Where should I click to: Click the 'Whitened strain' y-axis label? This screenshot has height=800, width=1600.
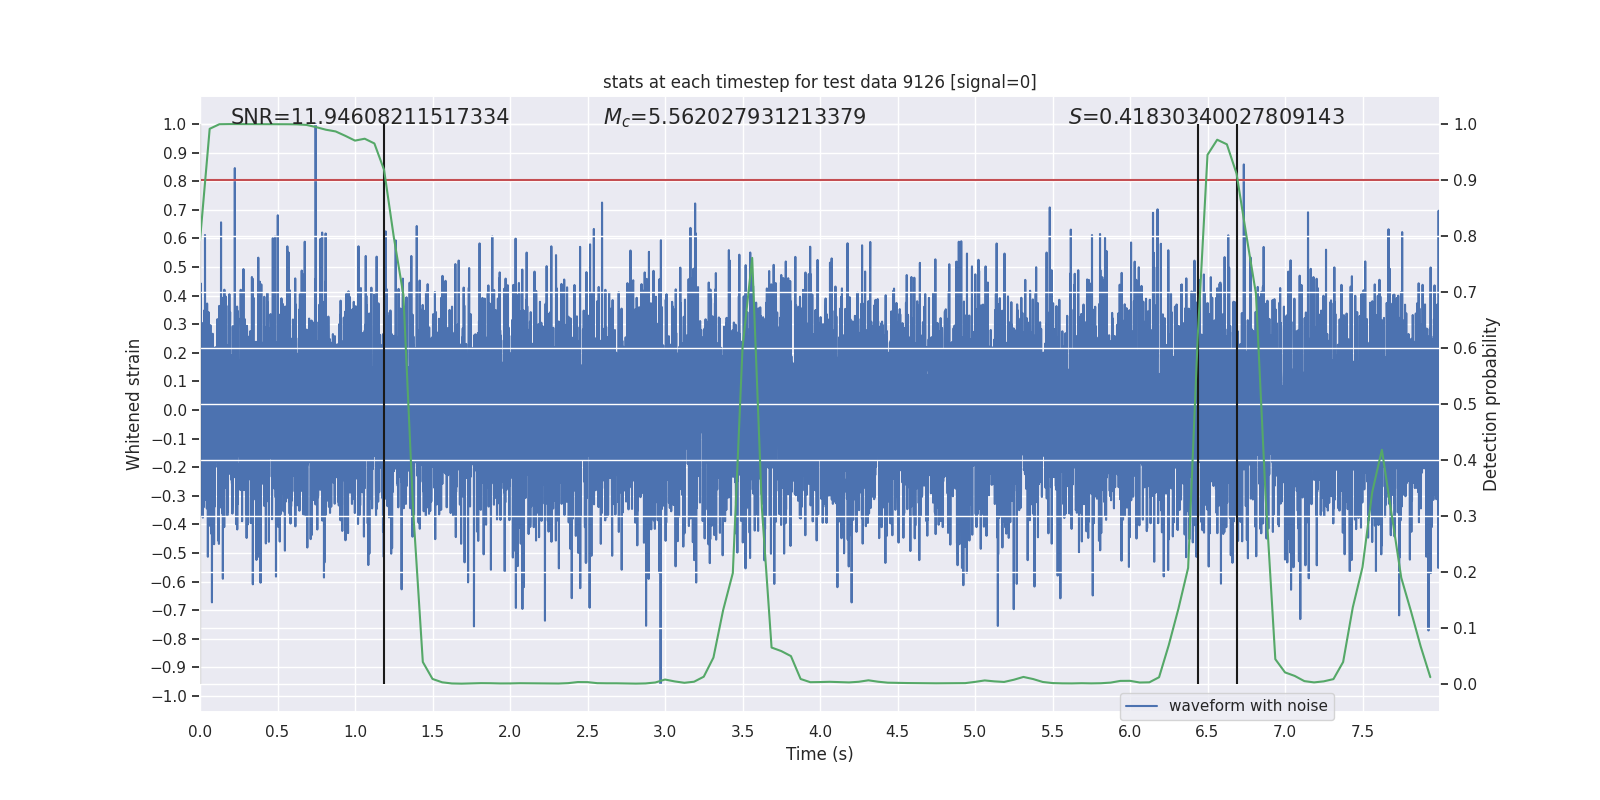point(133,404)
